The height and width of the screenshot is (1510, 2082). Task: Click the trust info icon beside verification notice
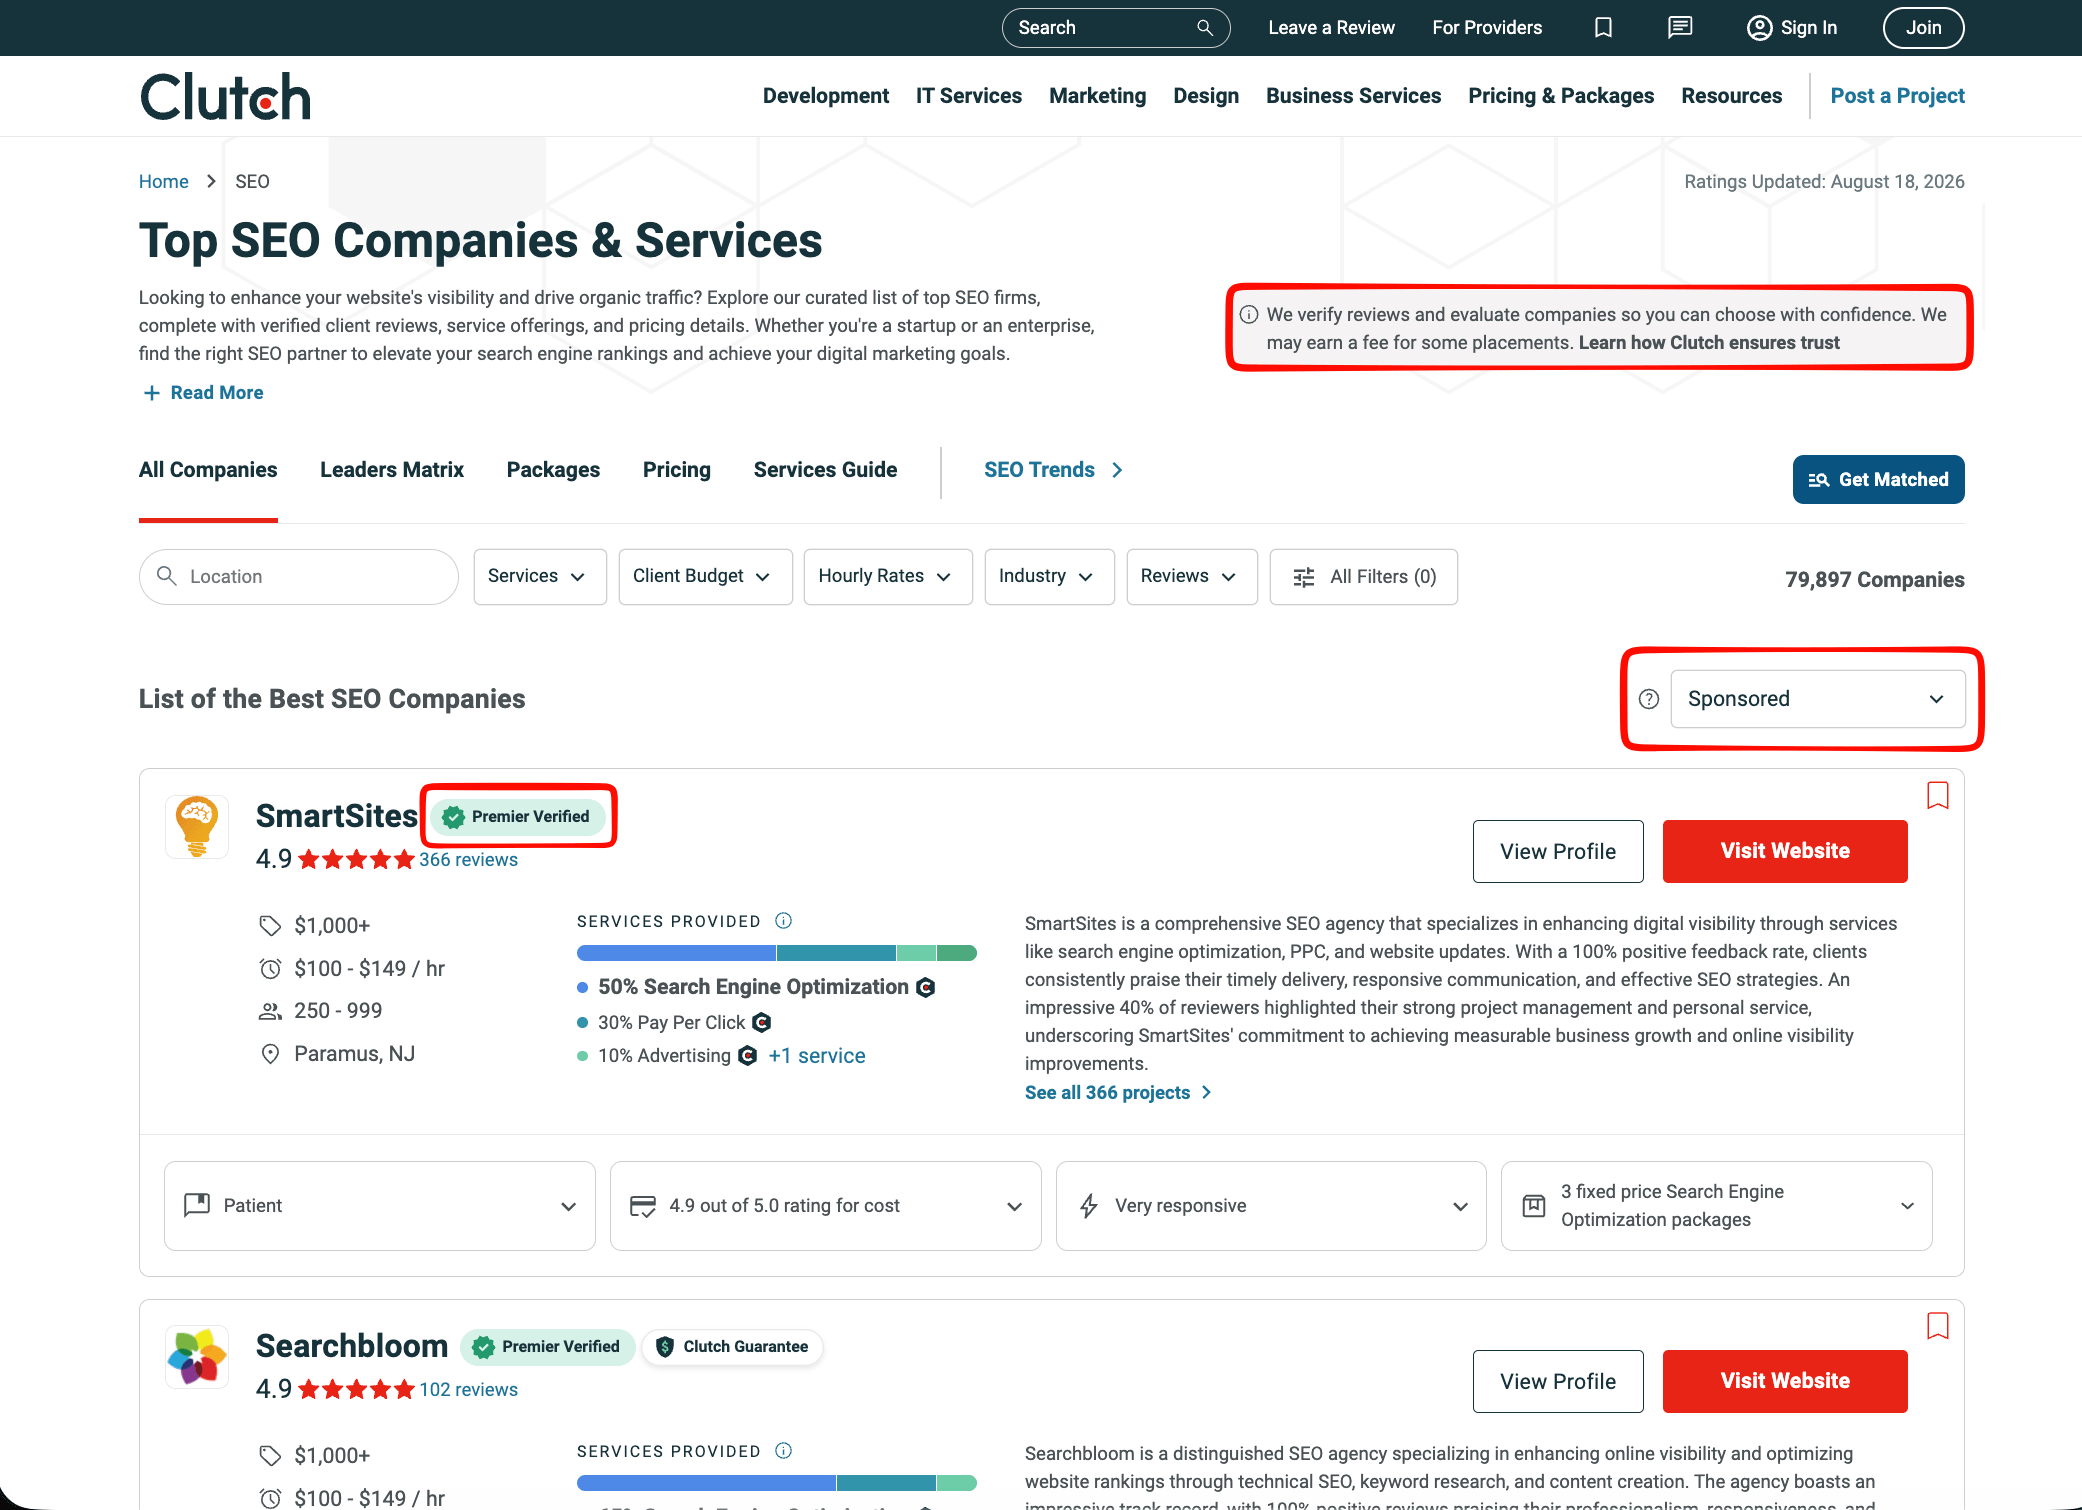pyautogui.click(x=1249, y=314)
